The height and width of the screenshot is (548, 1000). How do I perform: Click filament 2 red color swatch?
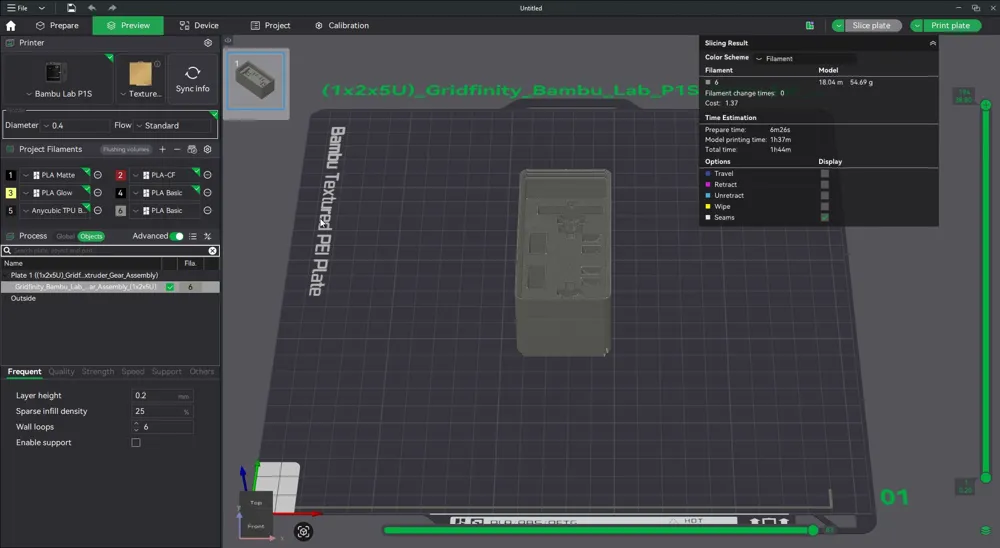click(120, 175)
